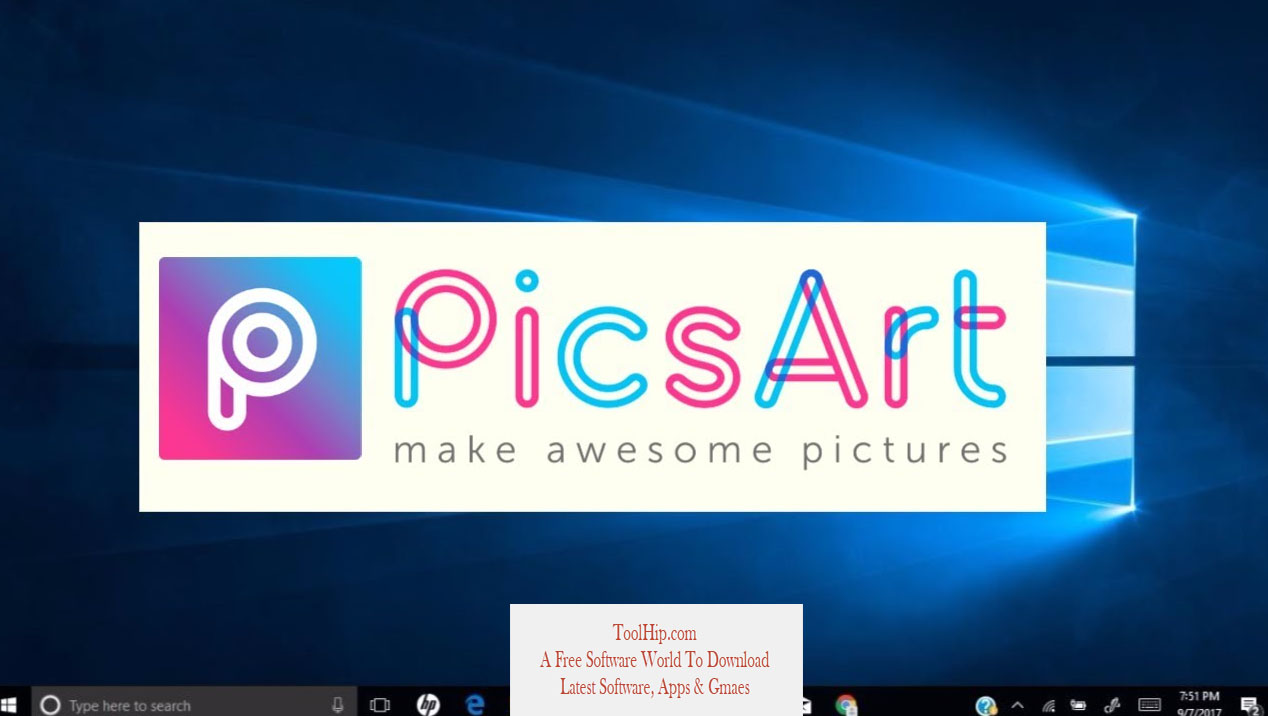Open the Windows Start menu
This screenshot has height=716, width=1268.
pos(9,705)
